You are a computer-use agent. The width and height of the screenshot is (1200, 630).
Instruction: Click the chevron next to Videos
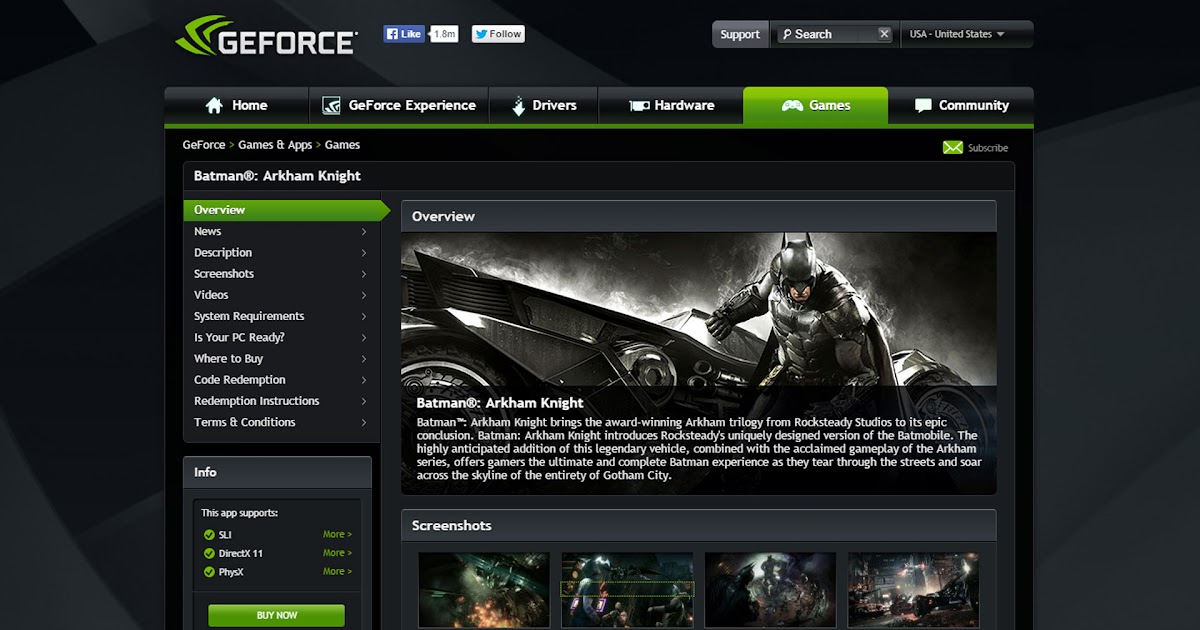(364, 296)
